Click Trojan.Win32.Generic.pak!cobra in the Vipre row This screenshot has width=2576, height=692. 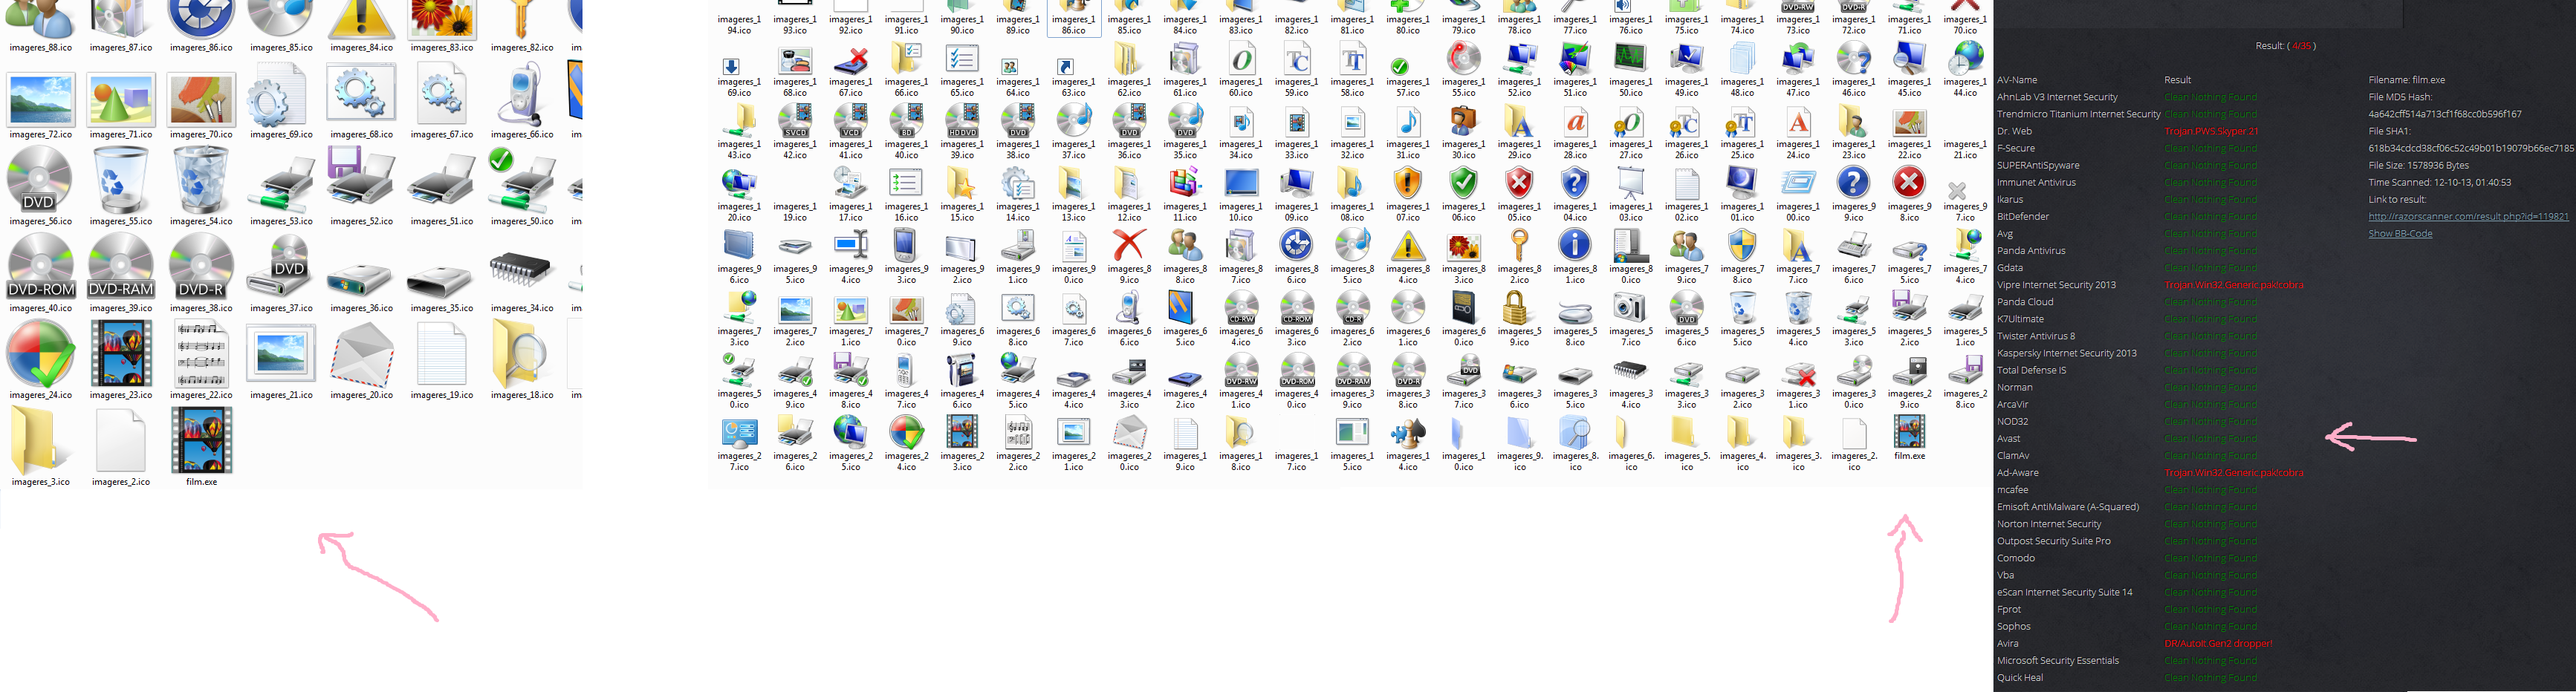tap(2234, 285)
